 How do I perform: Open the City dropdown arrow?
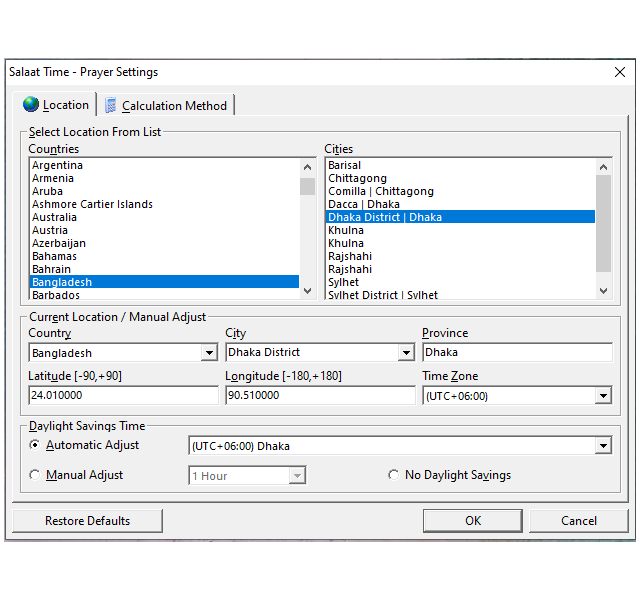point(406,353)
